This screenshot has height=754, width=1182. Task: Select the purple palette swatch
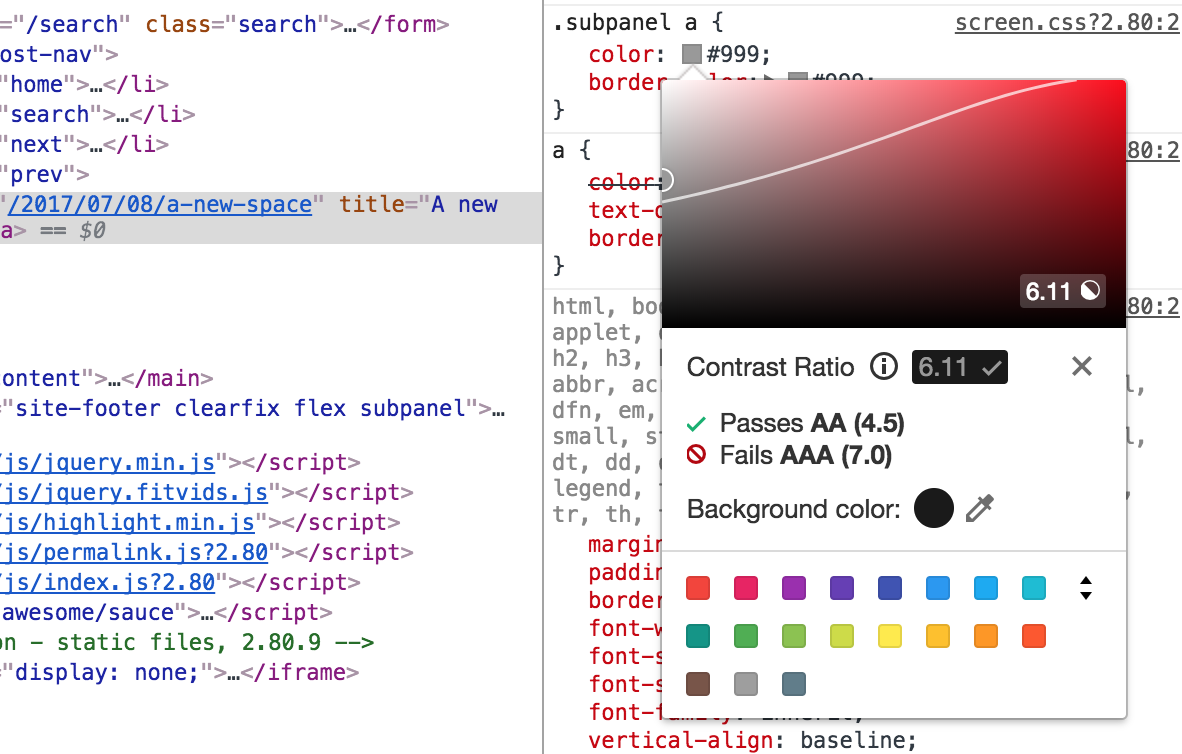(794, 588)
